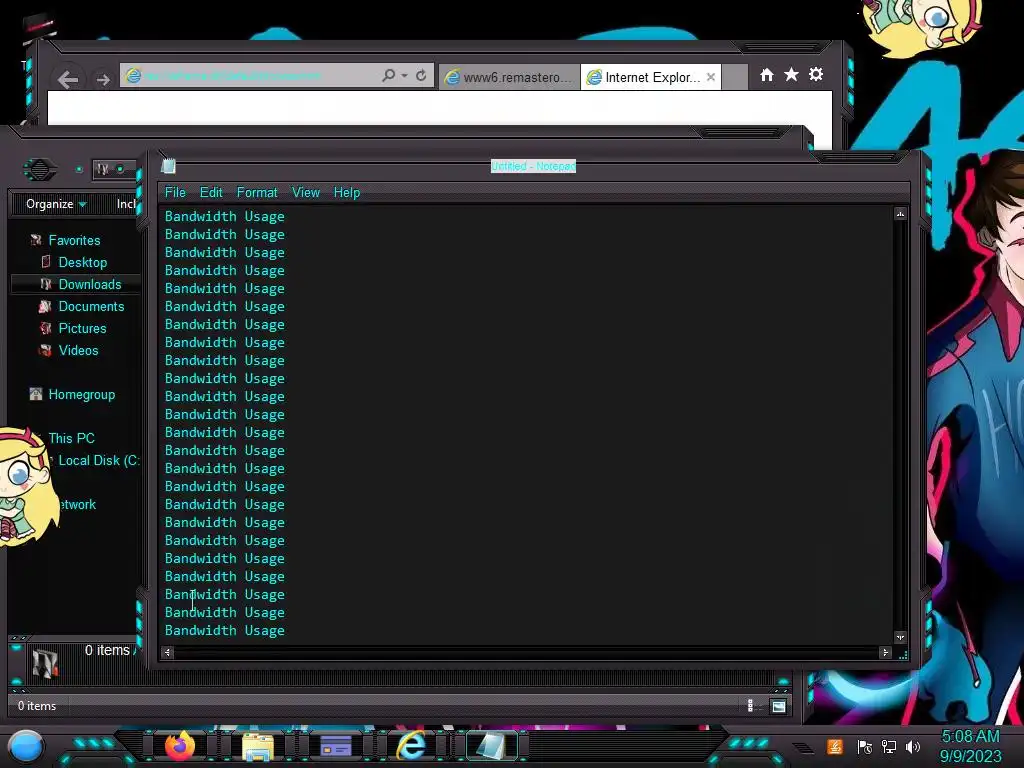Click the Downloads folder icon in sidebar
This screenshot has width=1024, height=768.
tap(46, 284)
